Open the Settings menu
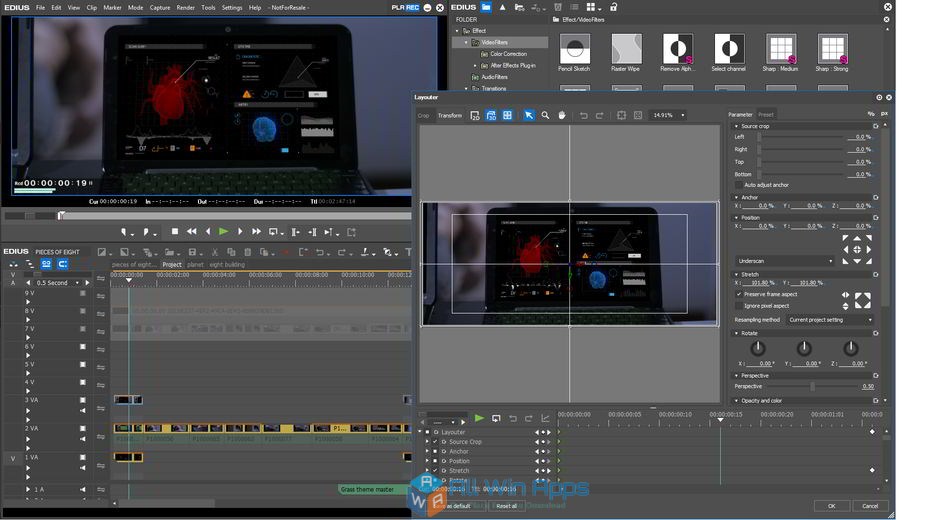Viewport: 925px width, 520px height. [x=232, y=8]
